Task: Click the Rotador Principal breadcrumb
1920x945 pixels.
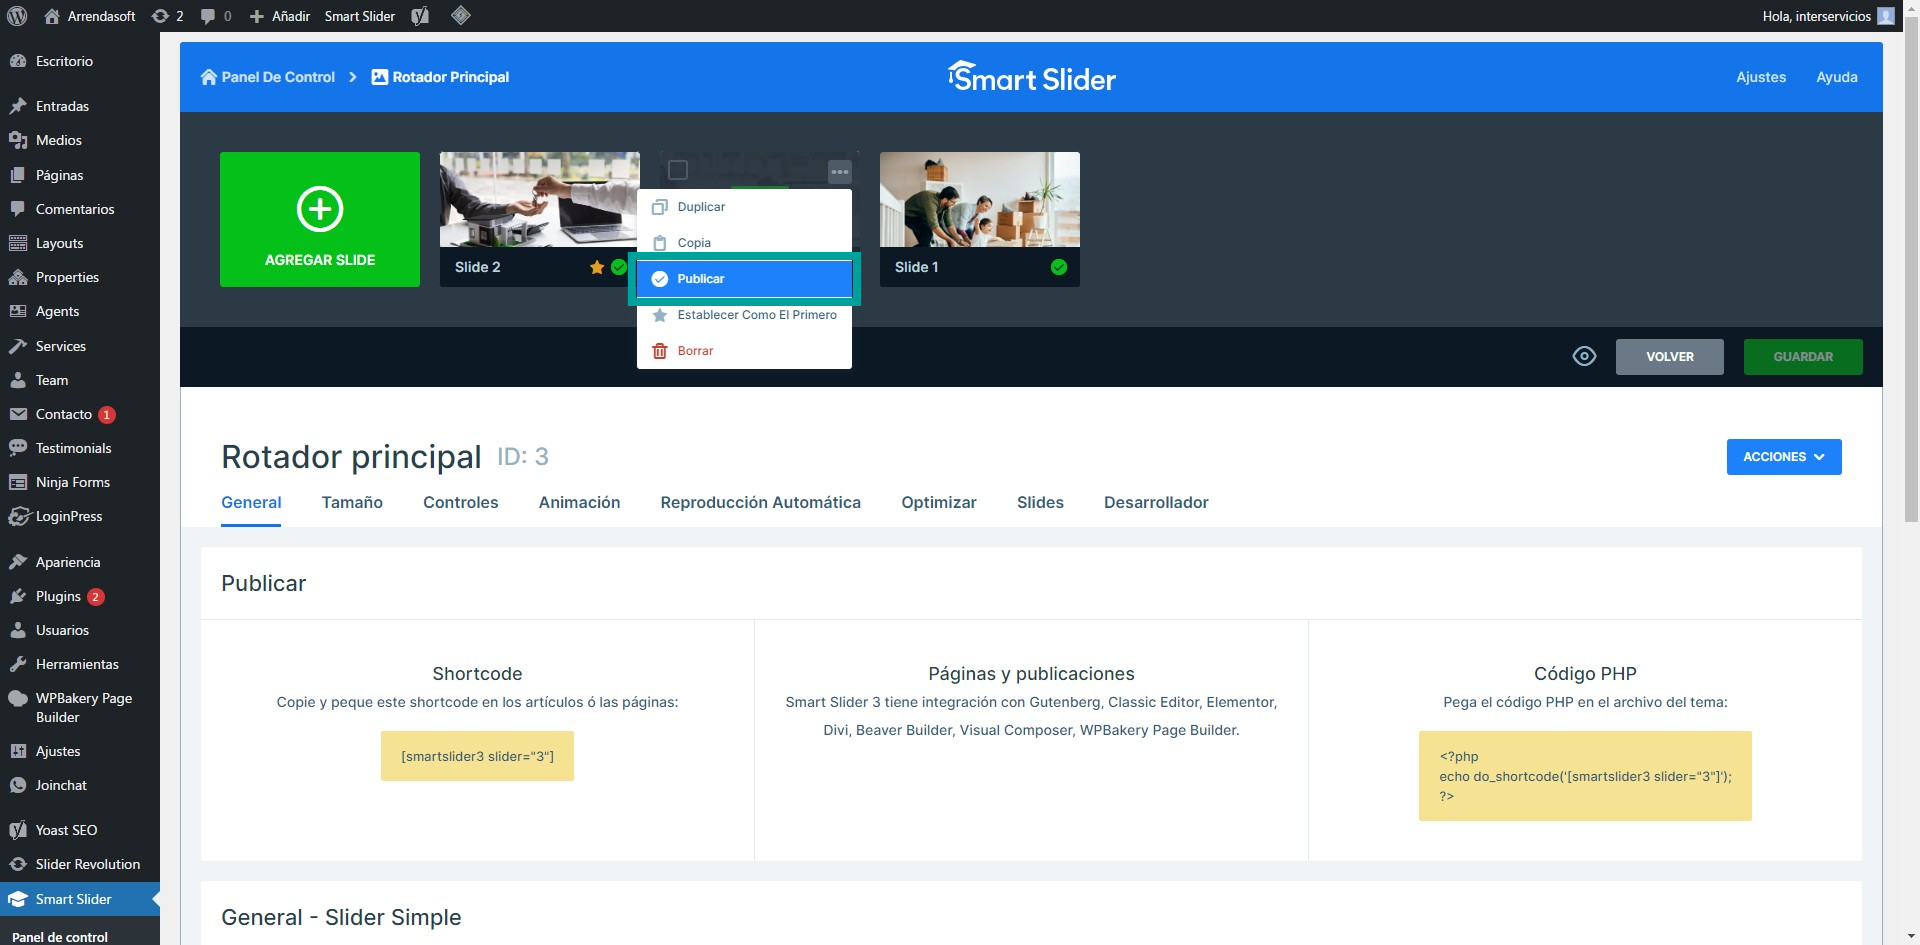Action: tap(440, 77)
